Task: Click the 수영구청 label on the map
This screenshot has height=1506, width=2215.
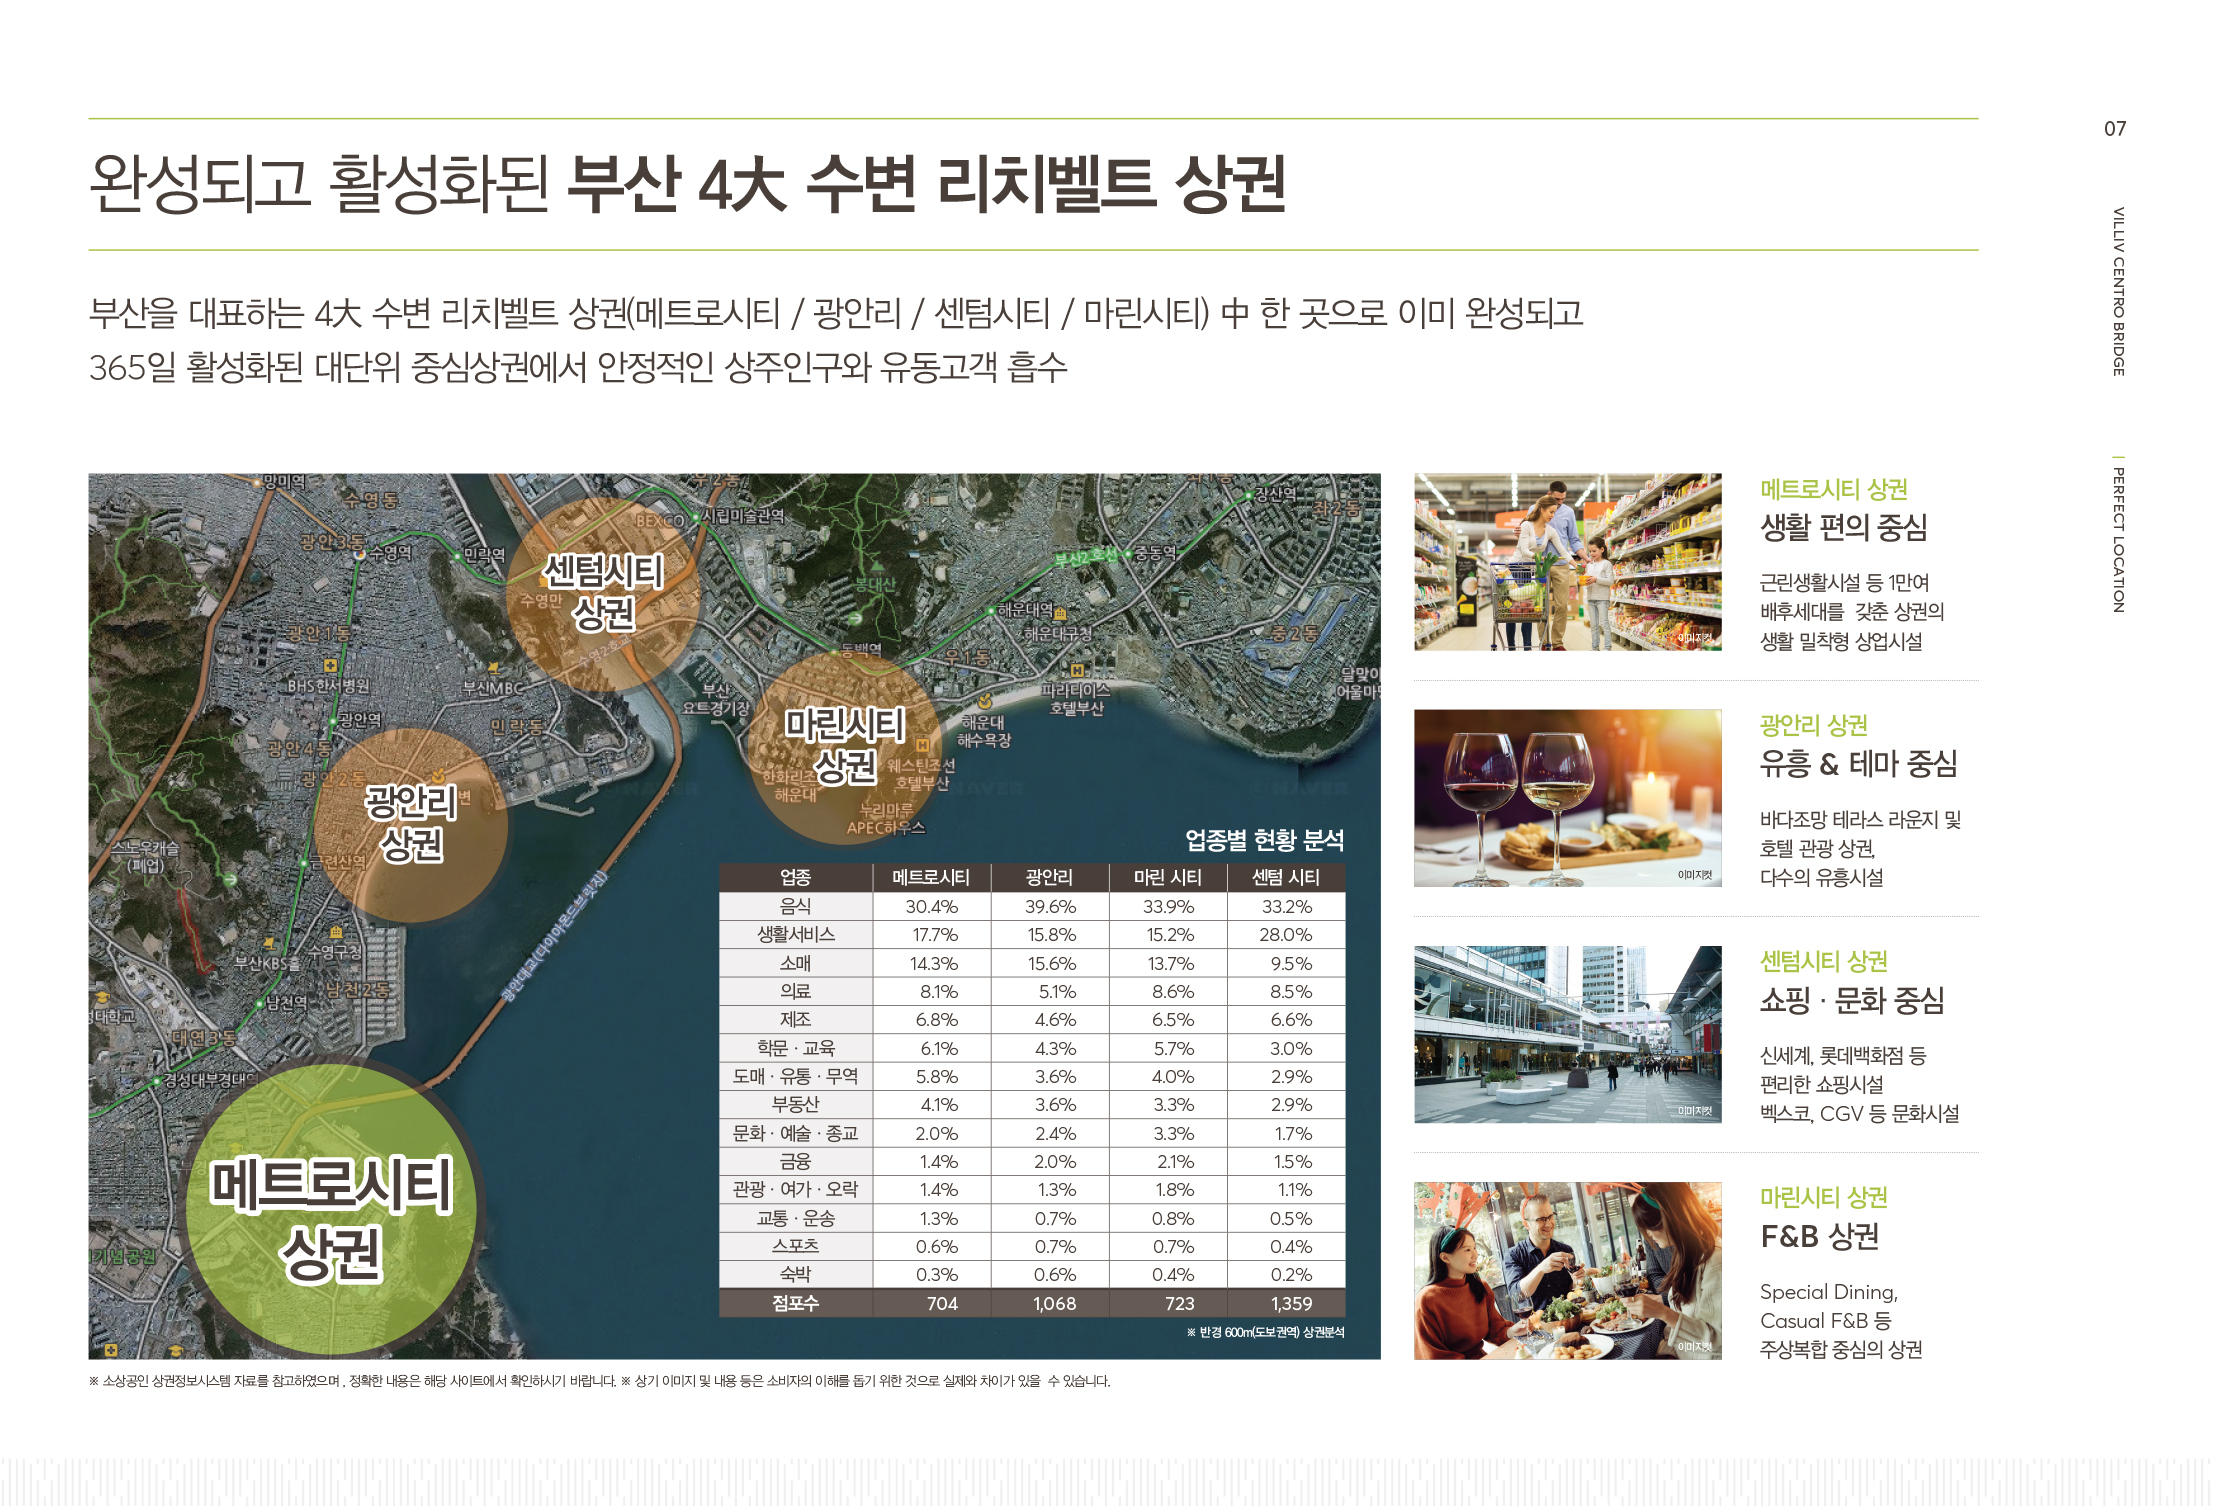Action: coord(335,952)
